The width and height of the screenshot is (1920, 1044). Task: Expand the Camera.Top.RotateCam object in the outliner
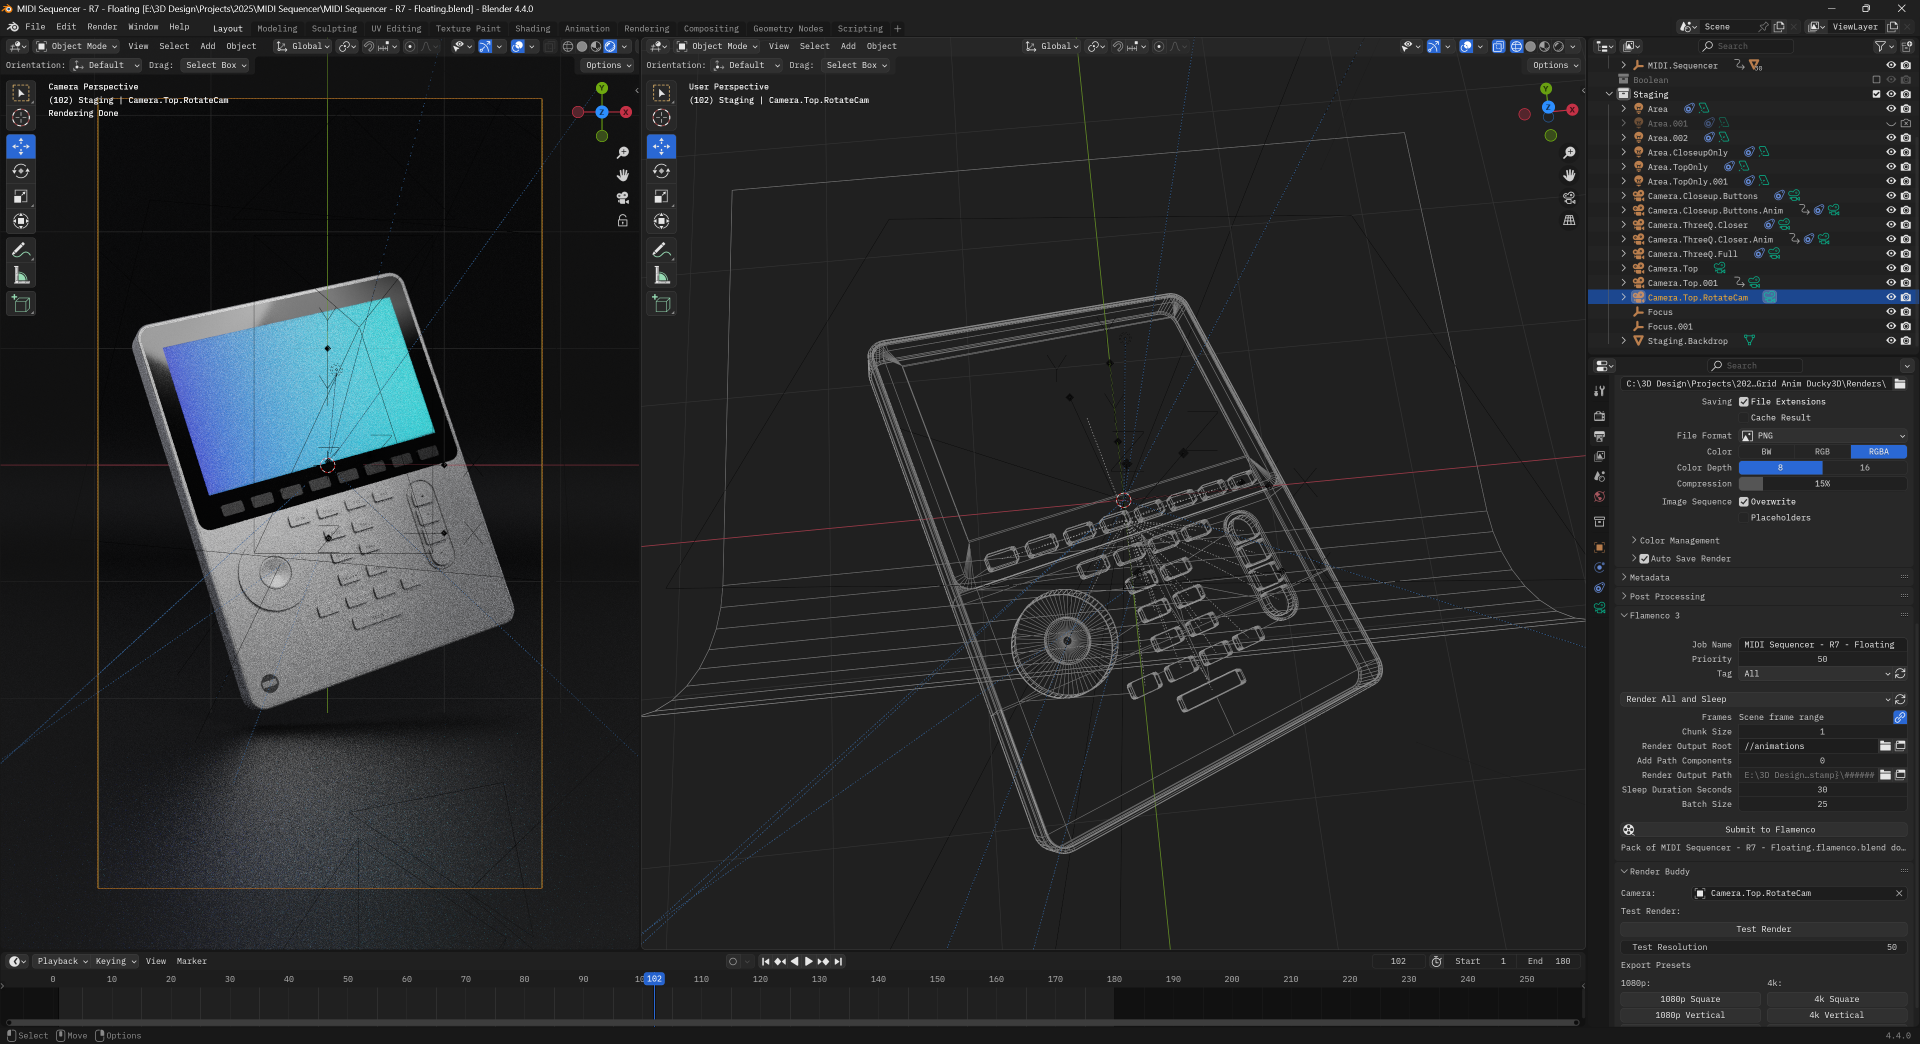(x=1622, y=297)
